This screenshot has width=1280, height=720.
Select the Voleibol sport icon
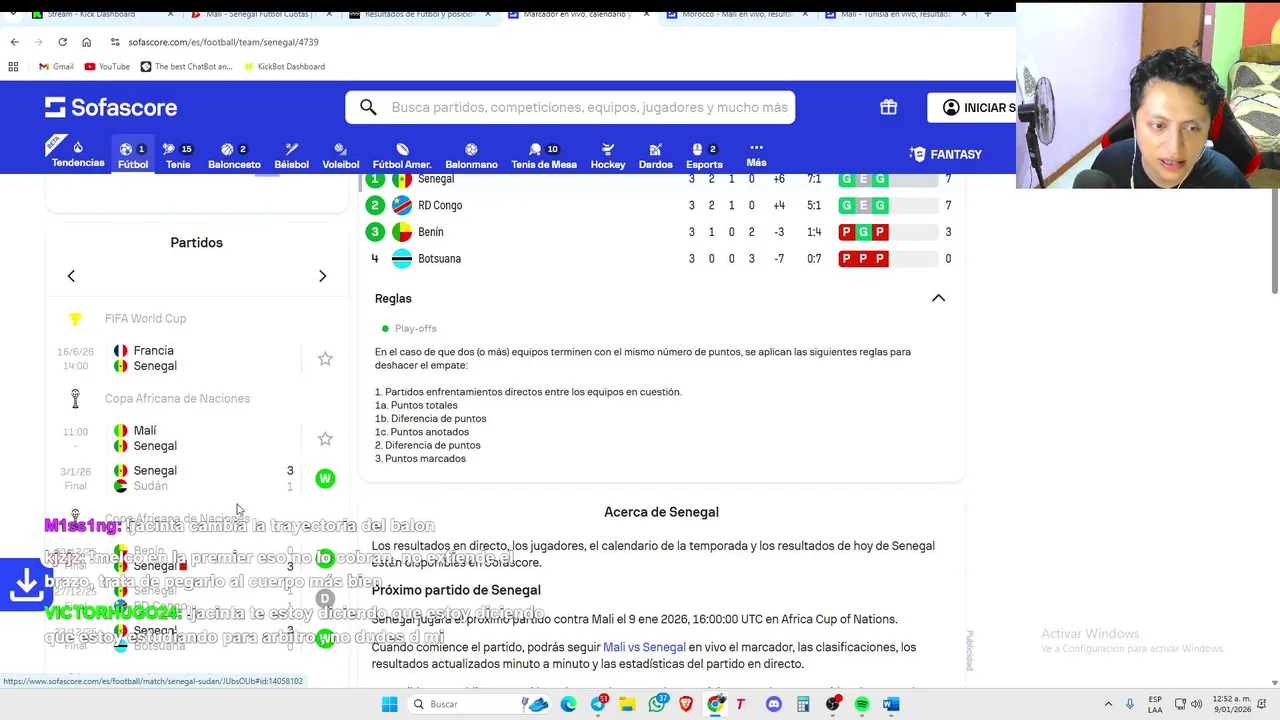[x=340, y=154]
